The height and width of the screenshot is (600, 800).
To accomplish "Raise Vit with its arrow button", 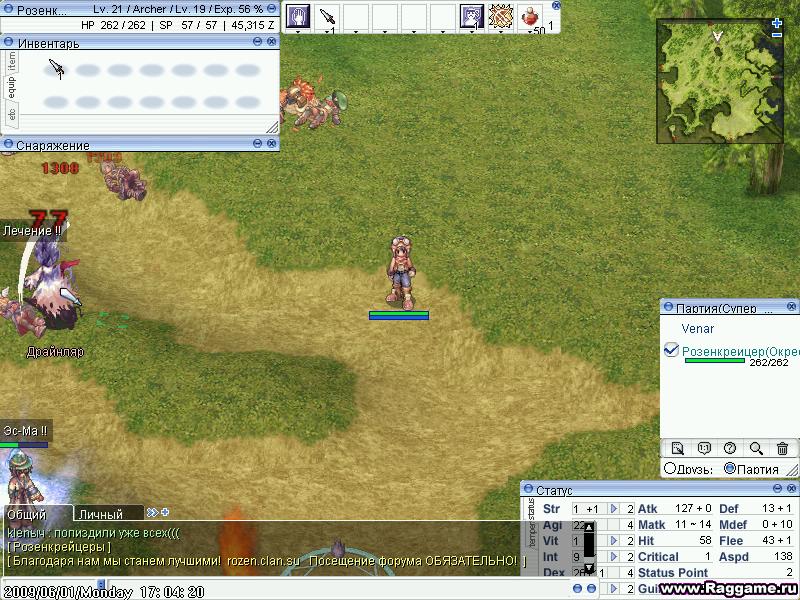I will tap(614, 540).
